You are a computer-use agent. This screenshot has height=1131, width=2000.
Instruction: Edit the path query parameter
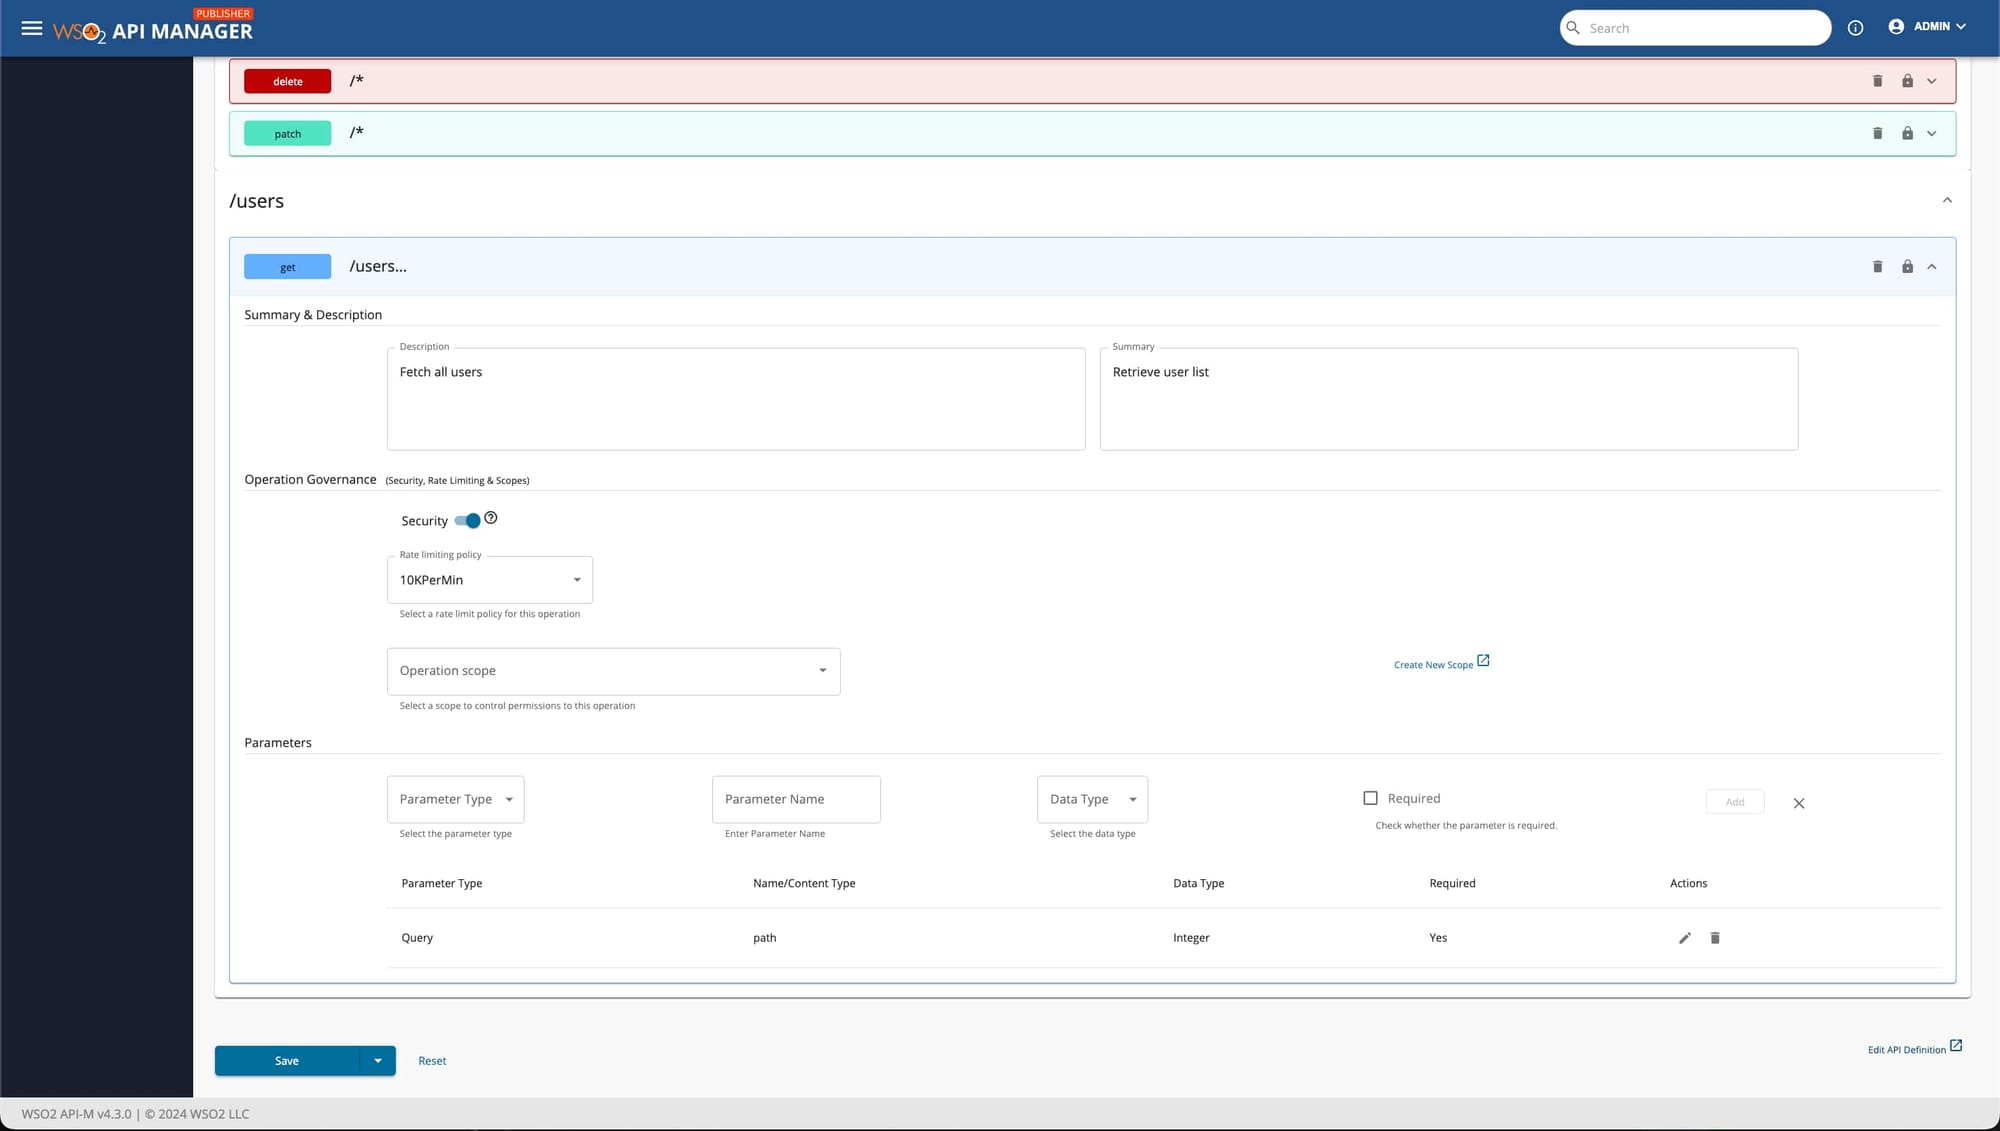click(x=1685, y=938)
